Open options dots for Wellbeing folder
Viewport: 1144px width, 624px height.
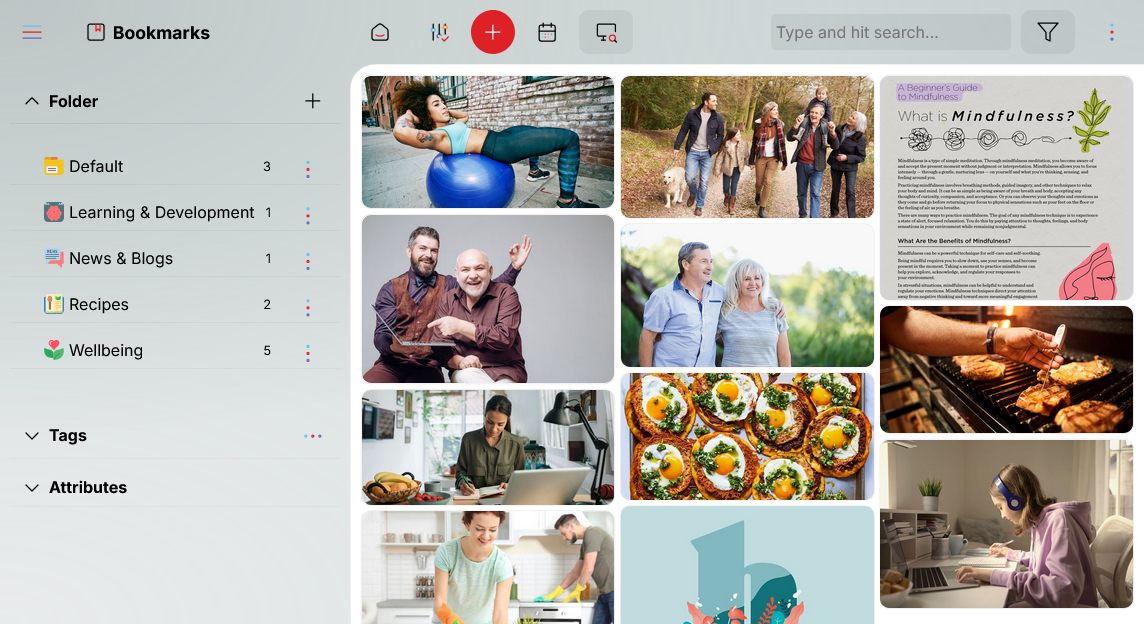(307, 352)
